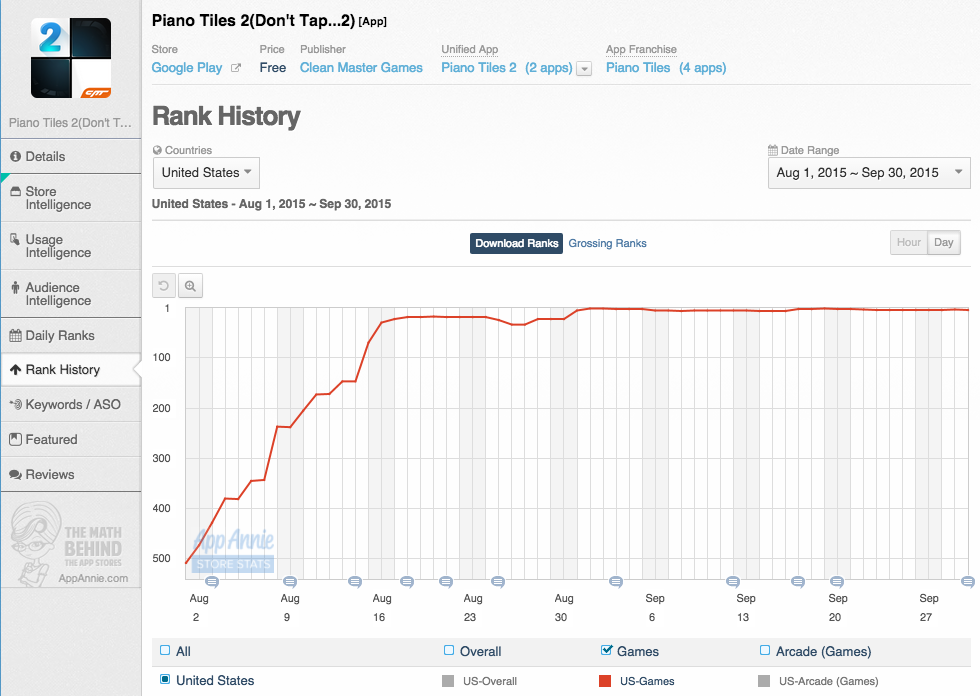The height and width of the screenshot is (696, 980).
Task: Click the y-axis label 100
Action: (161, 357)
